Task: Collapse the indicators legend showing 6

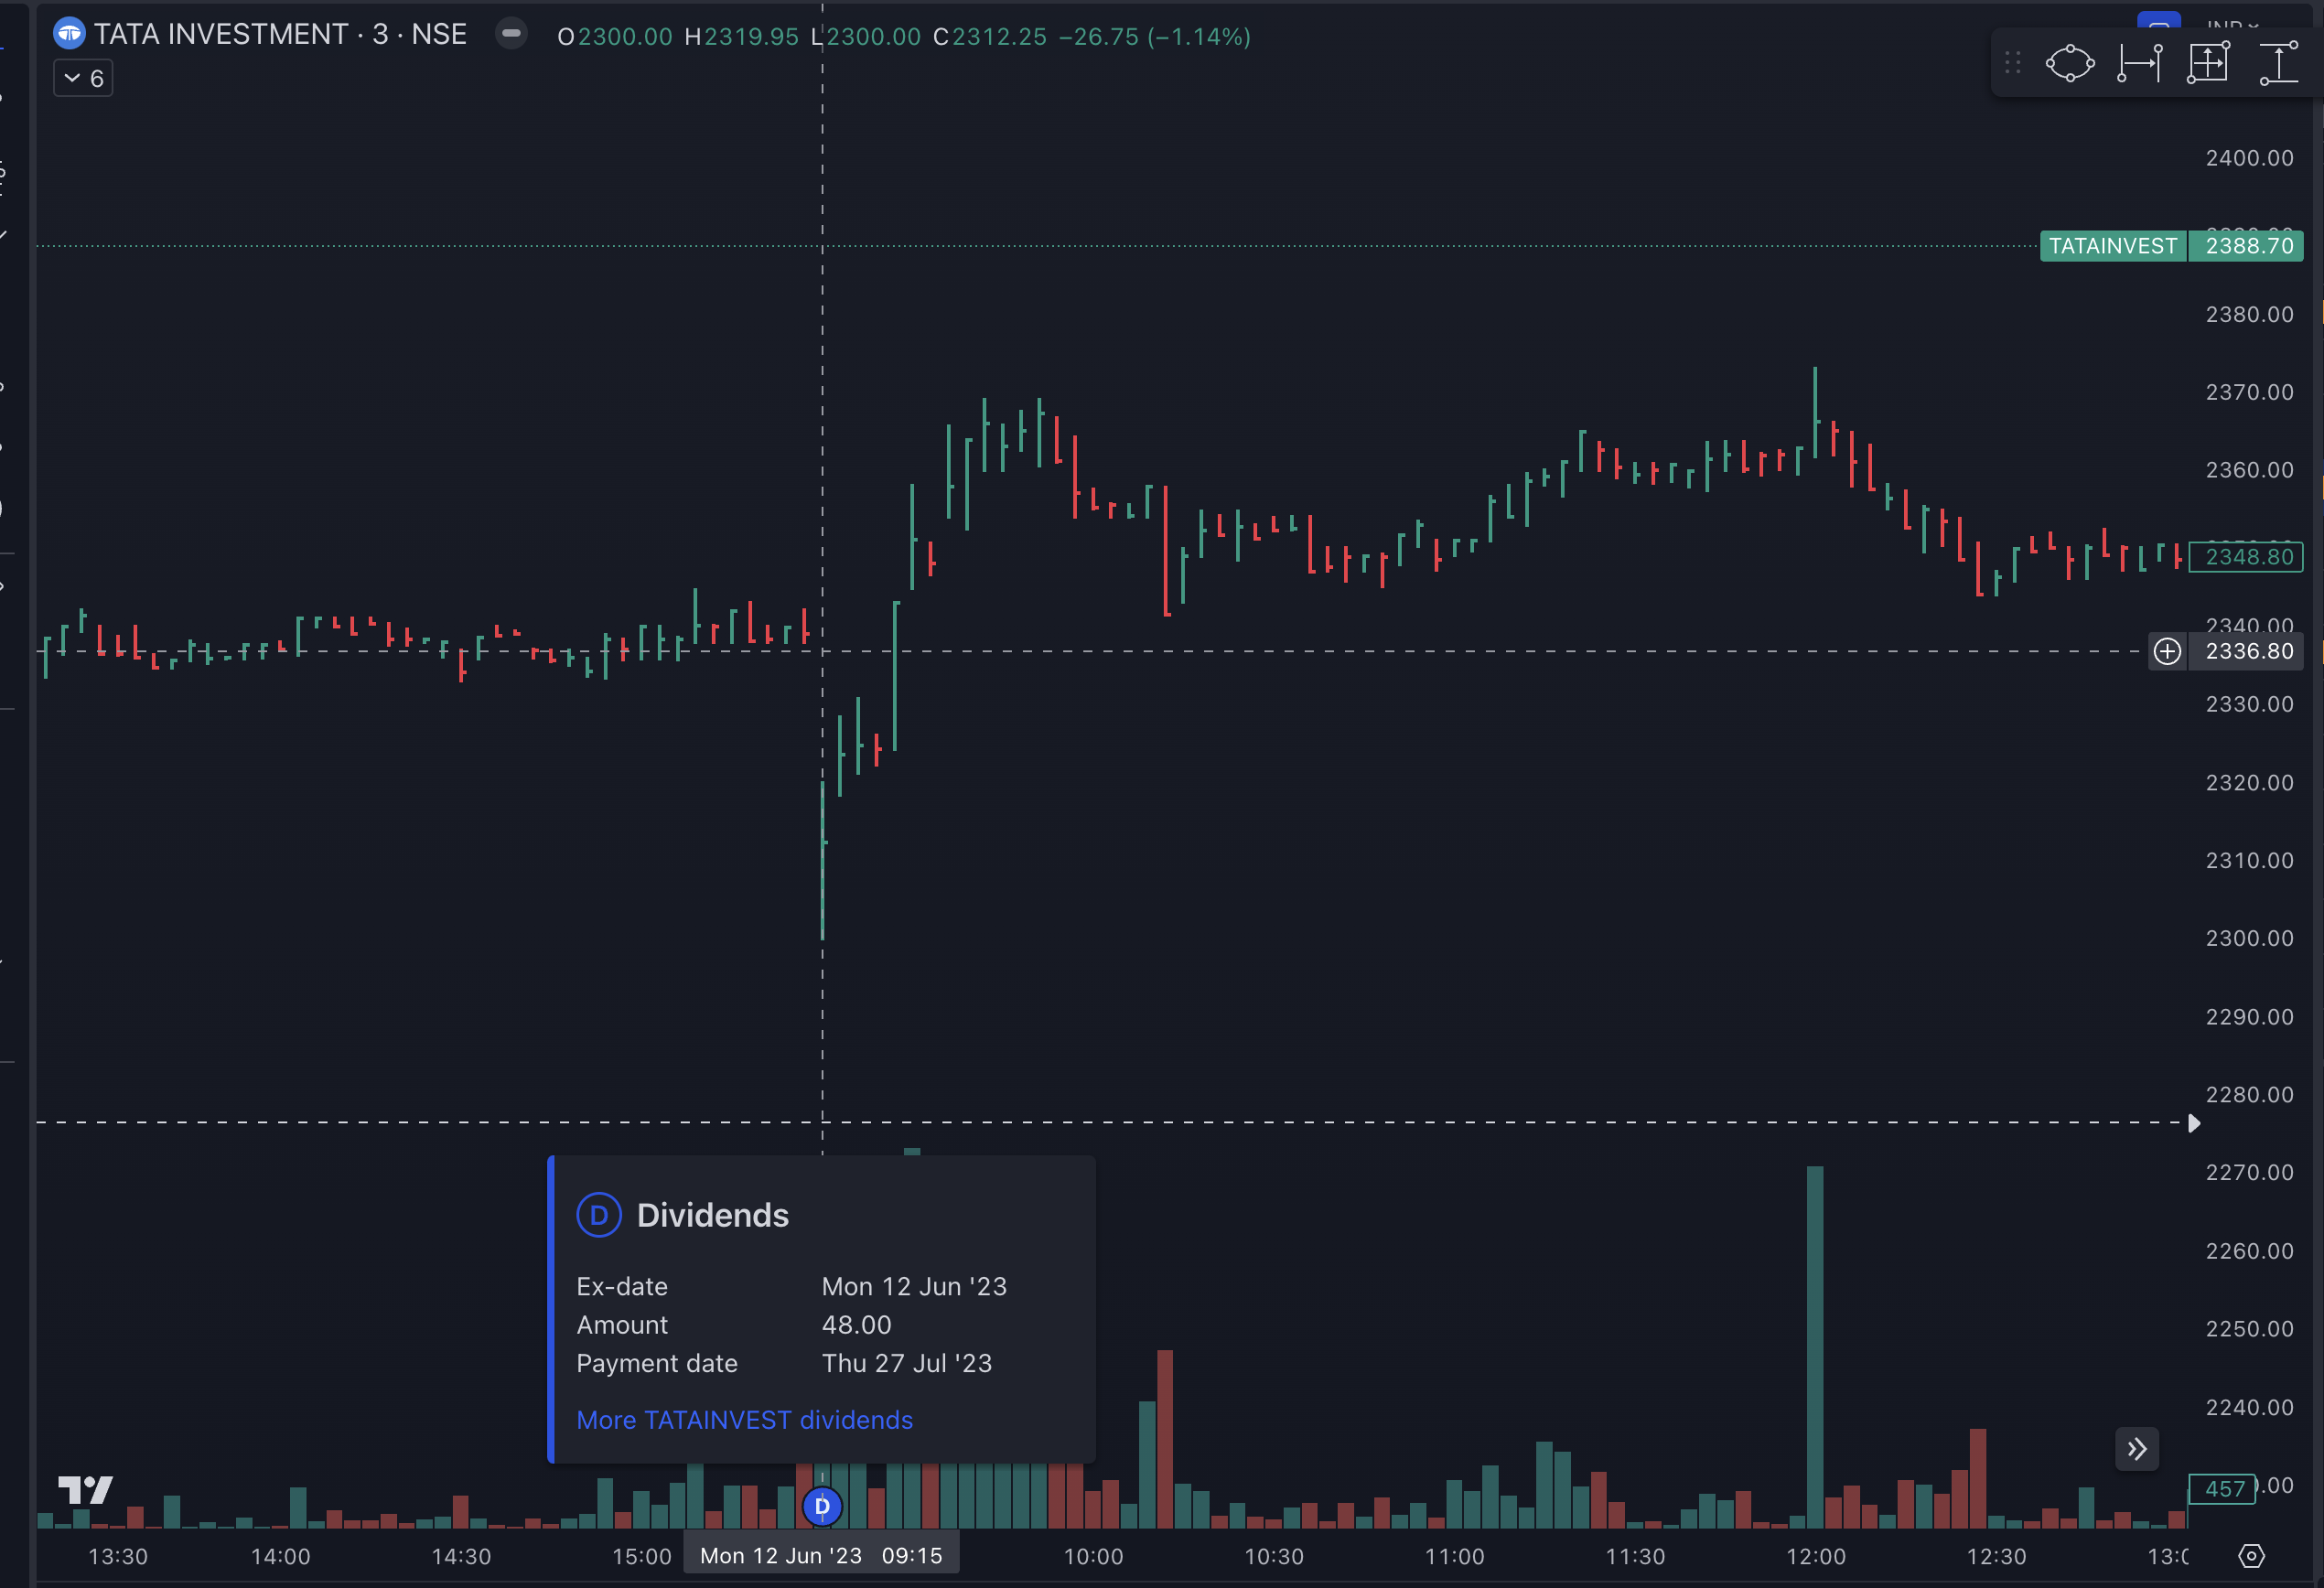Action: click(x=83, y=78)
